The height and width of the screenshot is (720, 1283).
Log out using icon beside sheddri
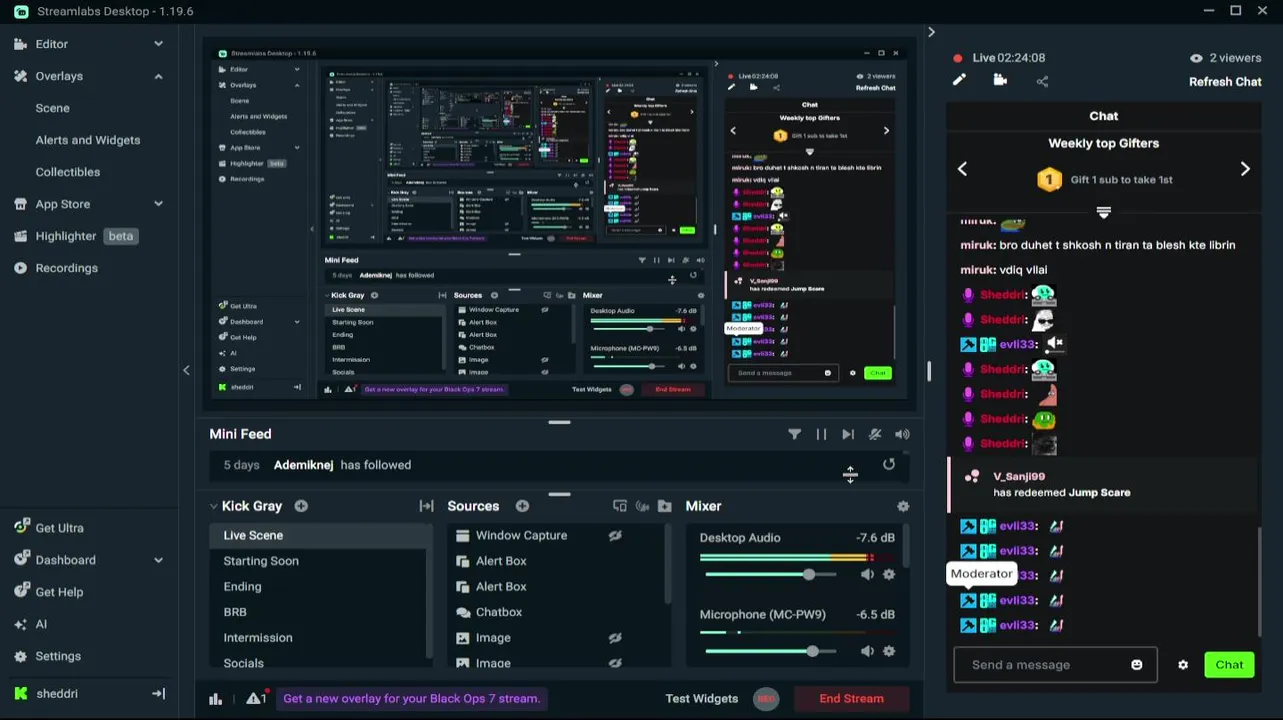pyautogui.click(x=158, y=693)
